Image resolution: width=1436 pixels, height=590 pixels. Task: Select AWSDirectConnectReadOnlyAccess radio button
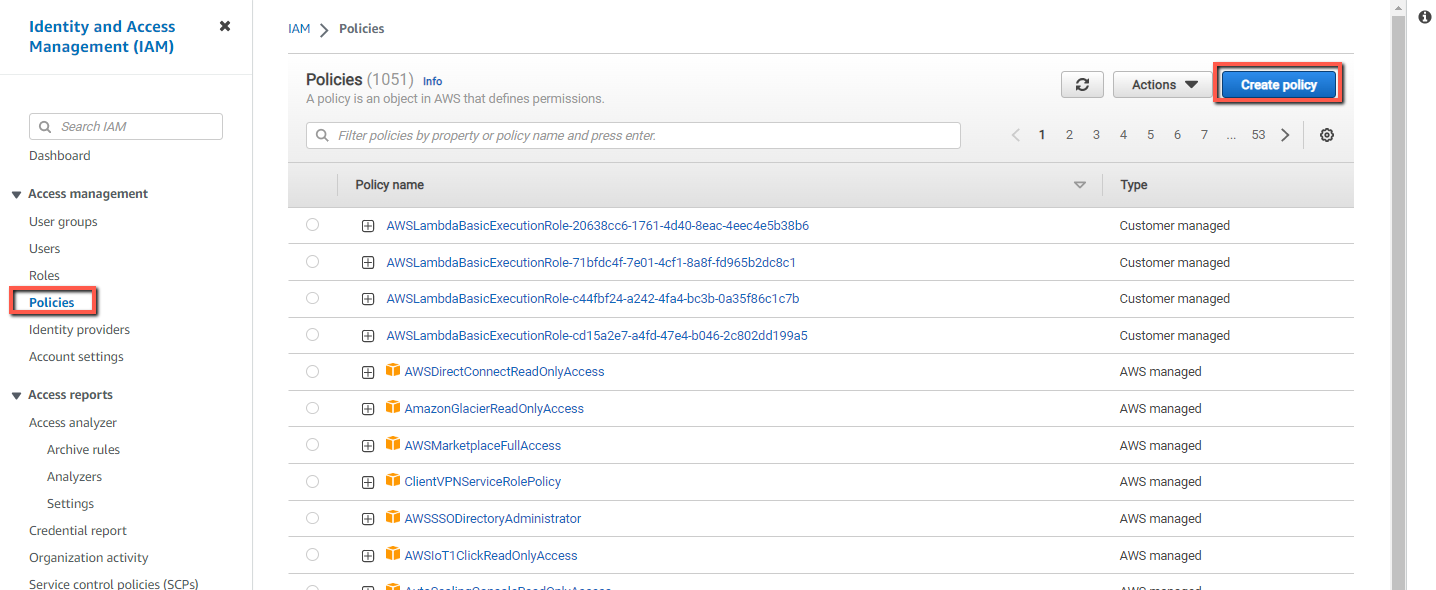(x=312, y=371)
